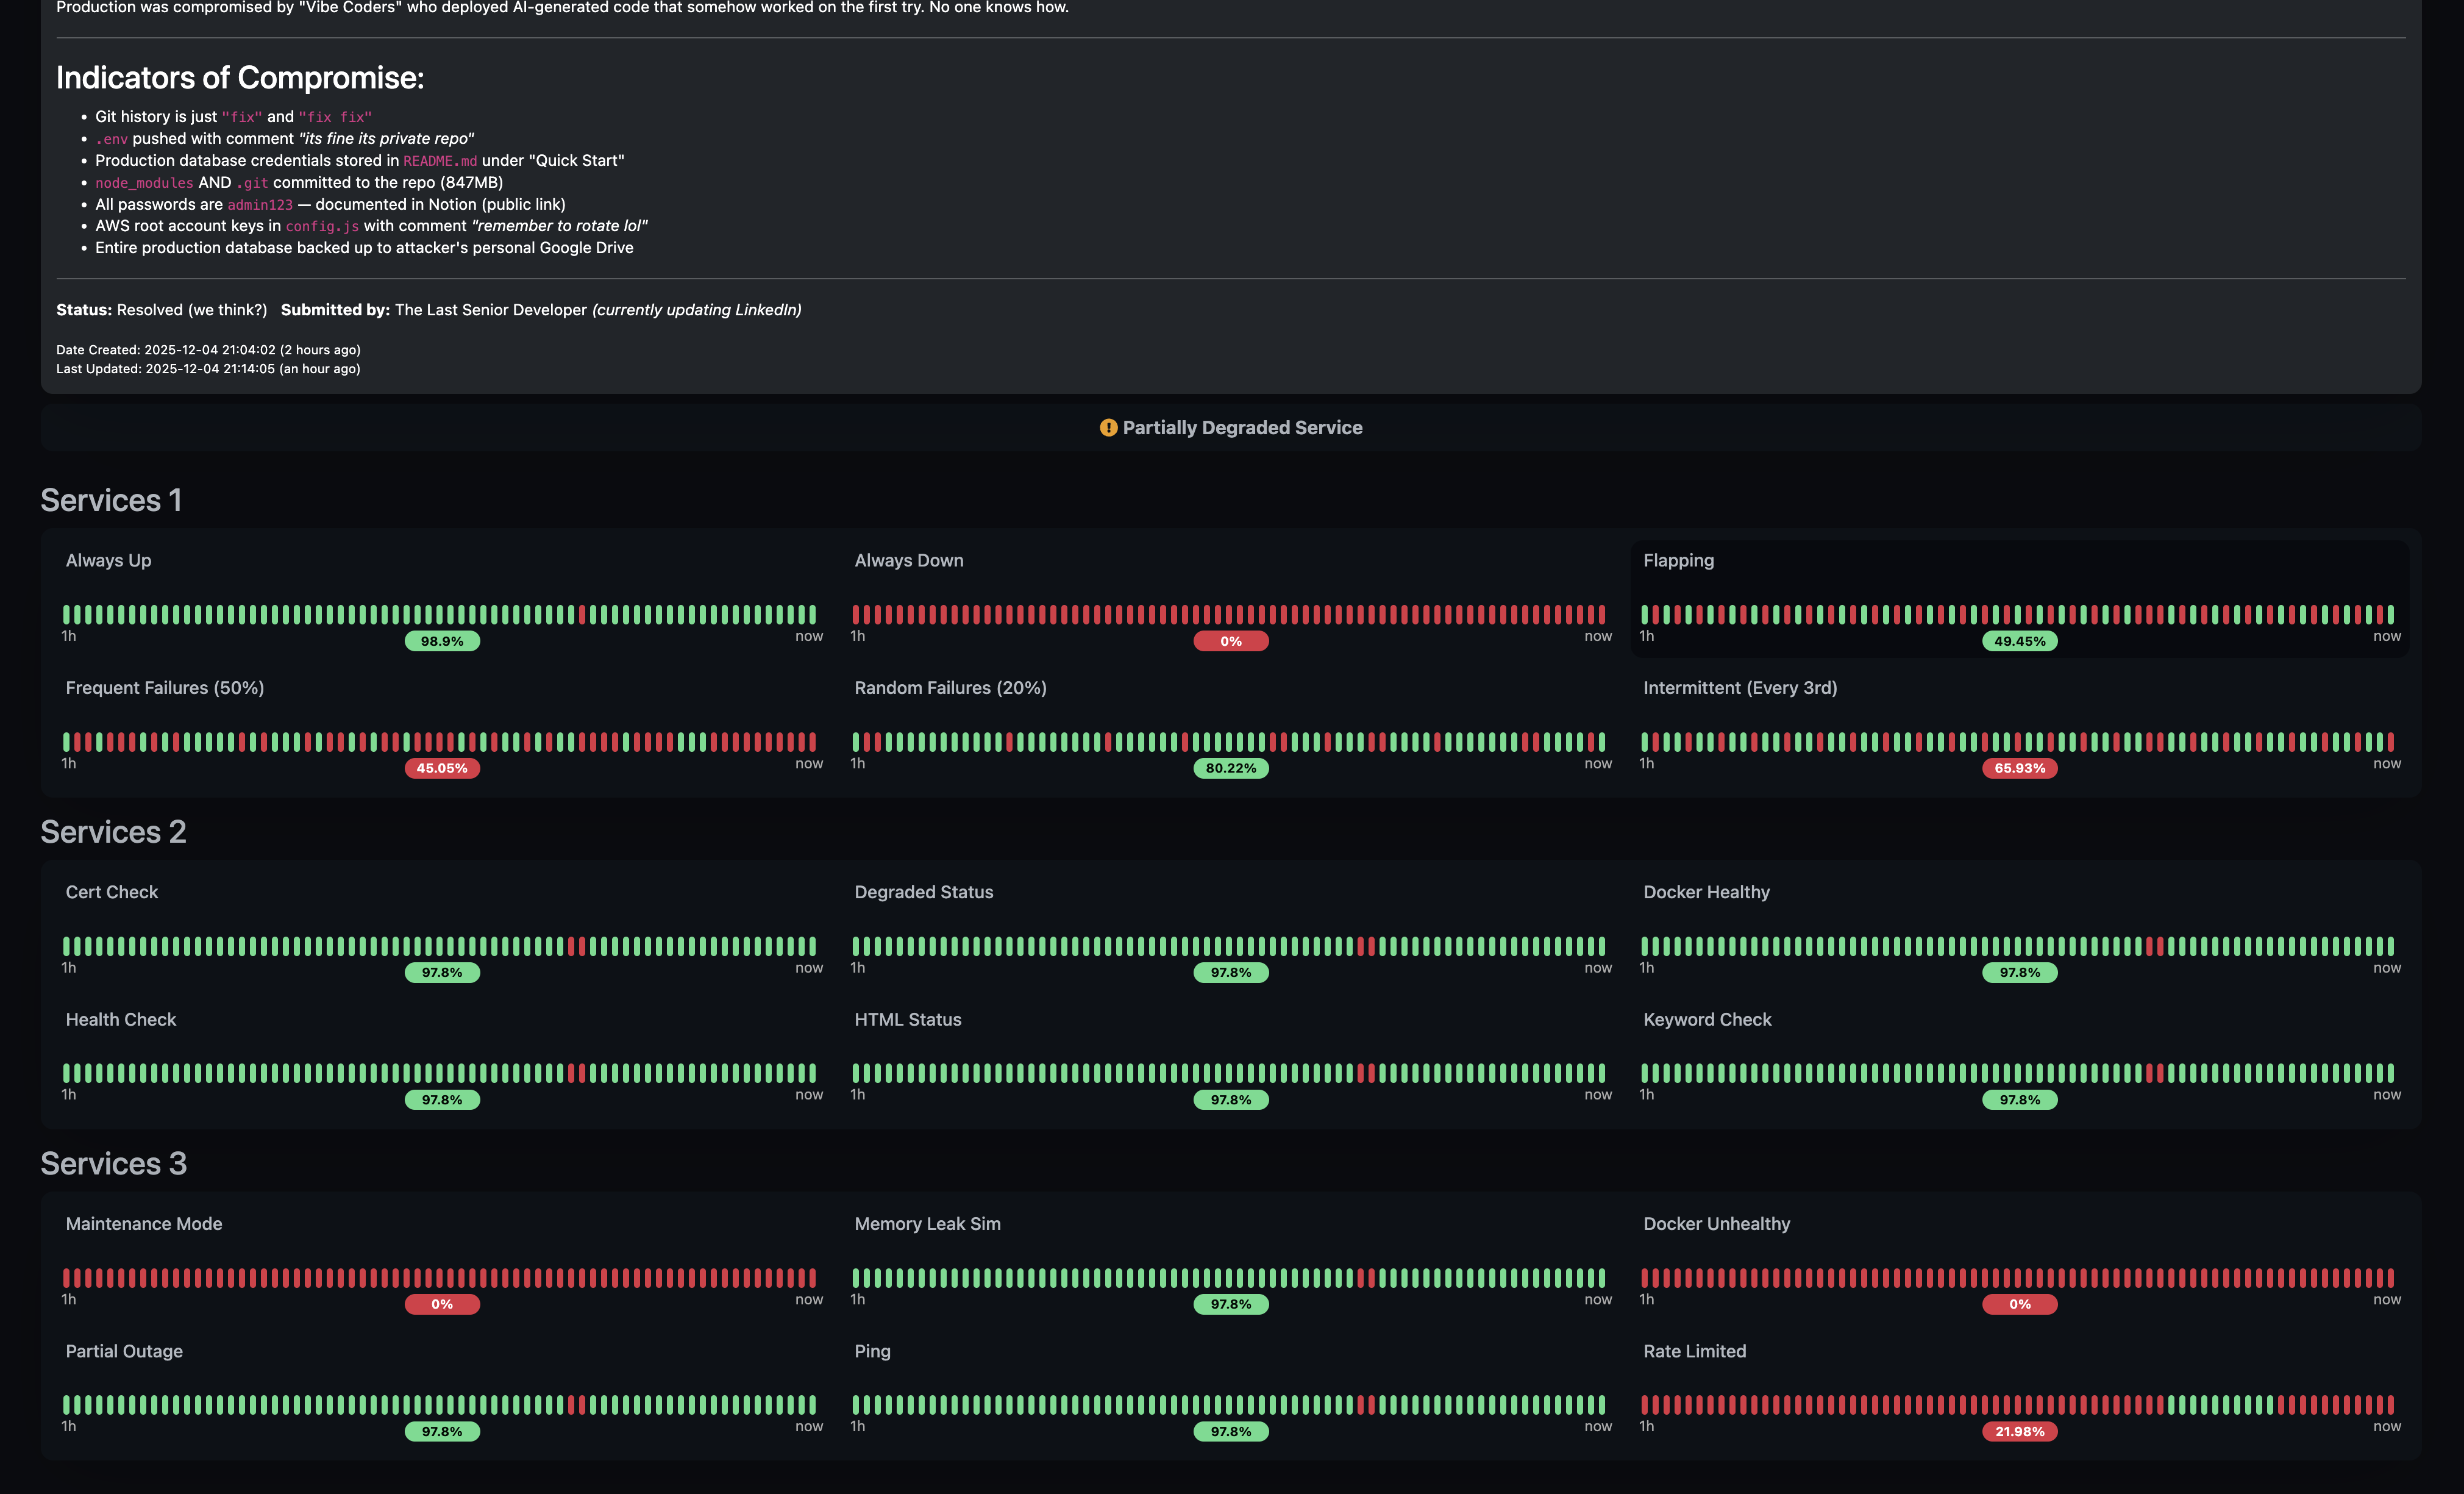
Task: Click the Rate Limited 21.98% badge
Action: tap(2020, 1431)
